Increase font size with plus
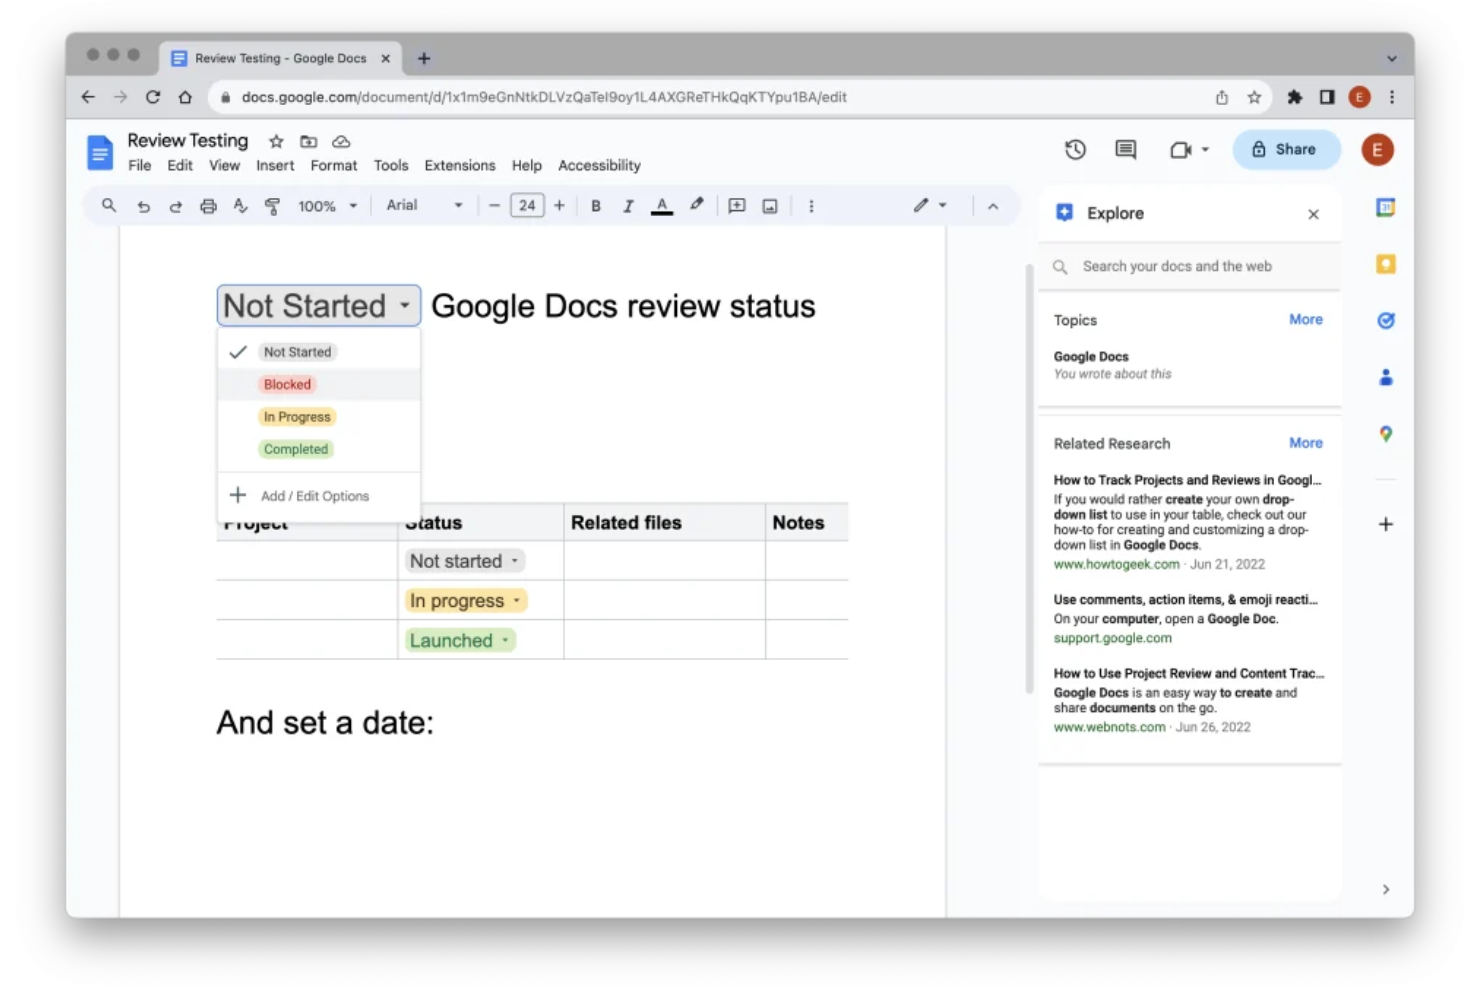This screenshot has height=987, width=1480. tap(559, 205)
